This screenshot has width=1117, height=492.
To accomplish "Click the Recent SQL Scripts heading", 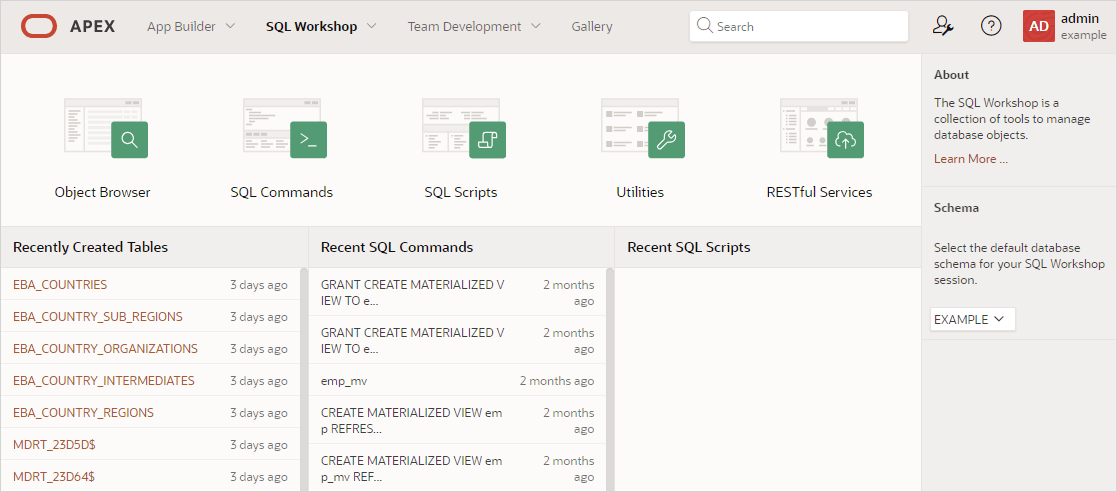I will [x=689, y=247].
